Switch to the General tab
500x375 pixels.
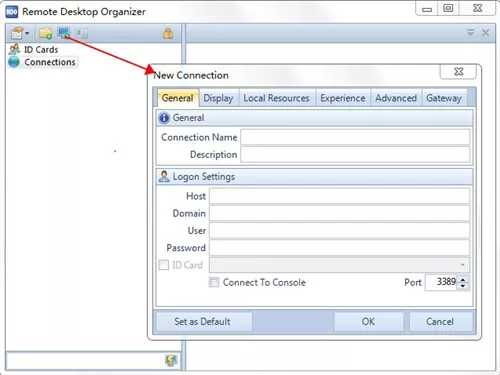tap(177, 98)
